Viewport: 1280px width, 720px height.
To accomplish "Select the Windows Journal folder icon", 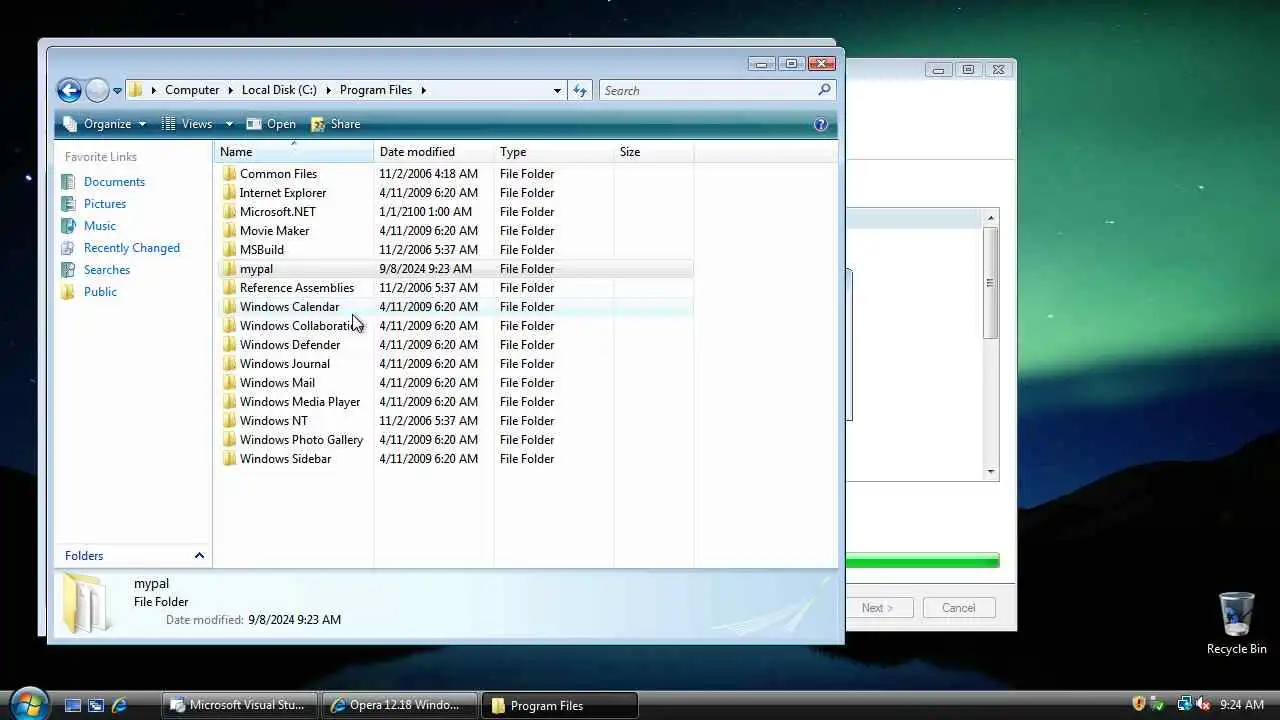I will point(229,364).
